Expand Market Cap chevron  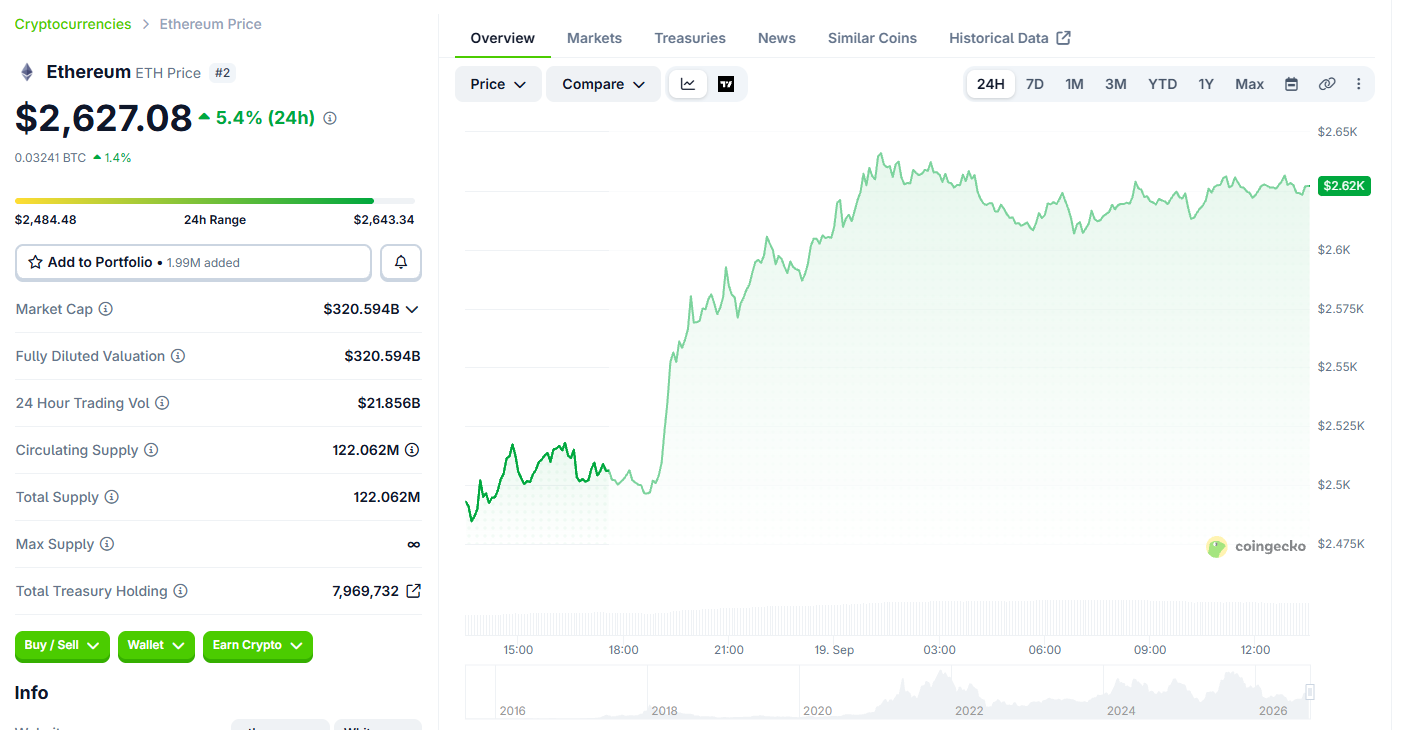(x=411, y=309)
